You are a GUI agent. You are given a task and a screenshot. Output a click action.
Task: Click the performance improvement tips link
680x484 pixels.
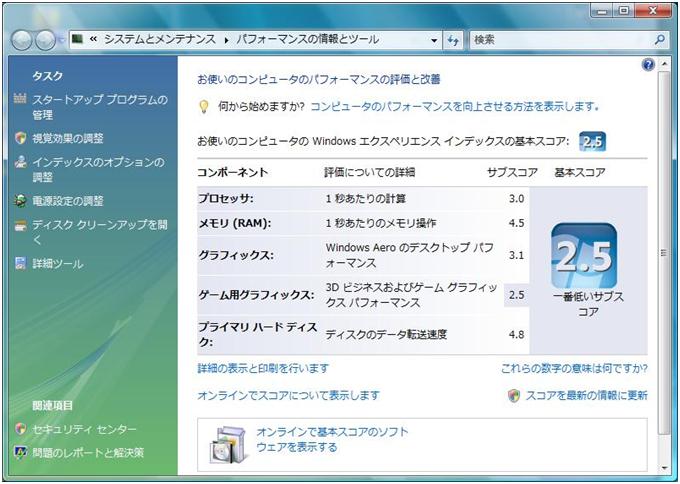[455, 106]
